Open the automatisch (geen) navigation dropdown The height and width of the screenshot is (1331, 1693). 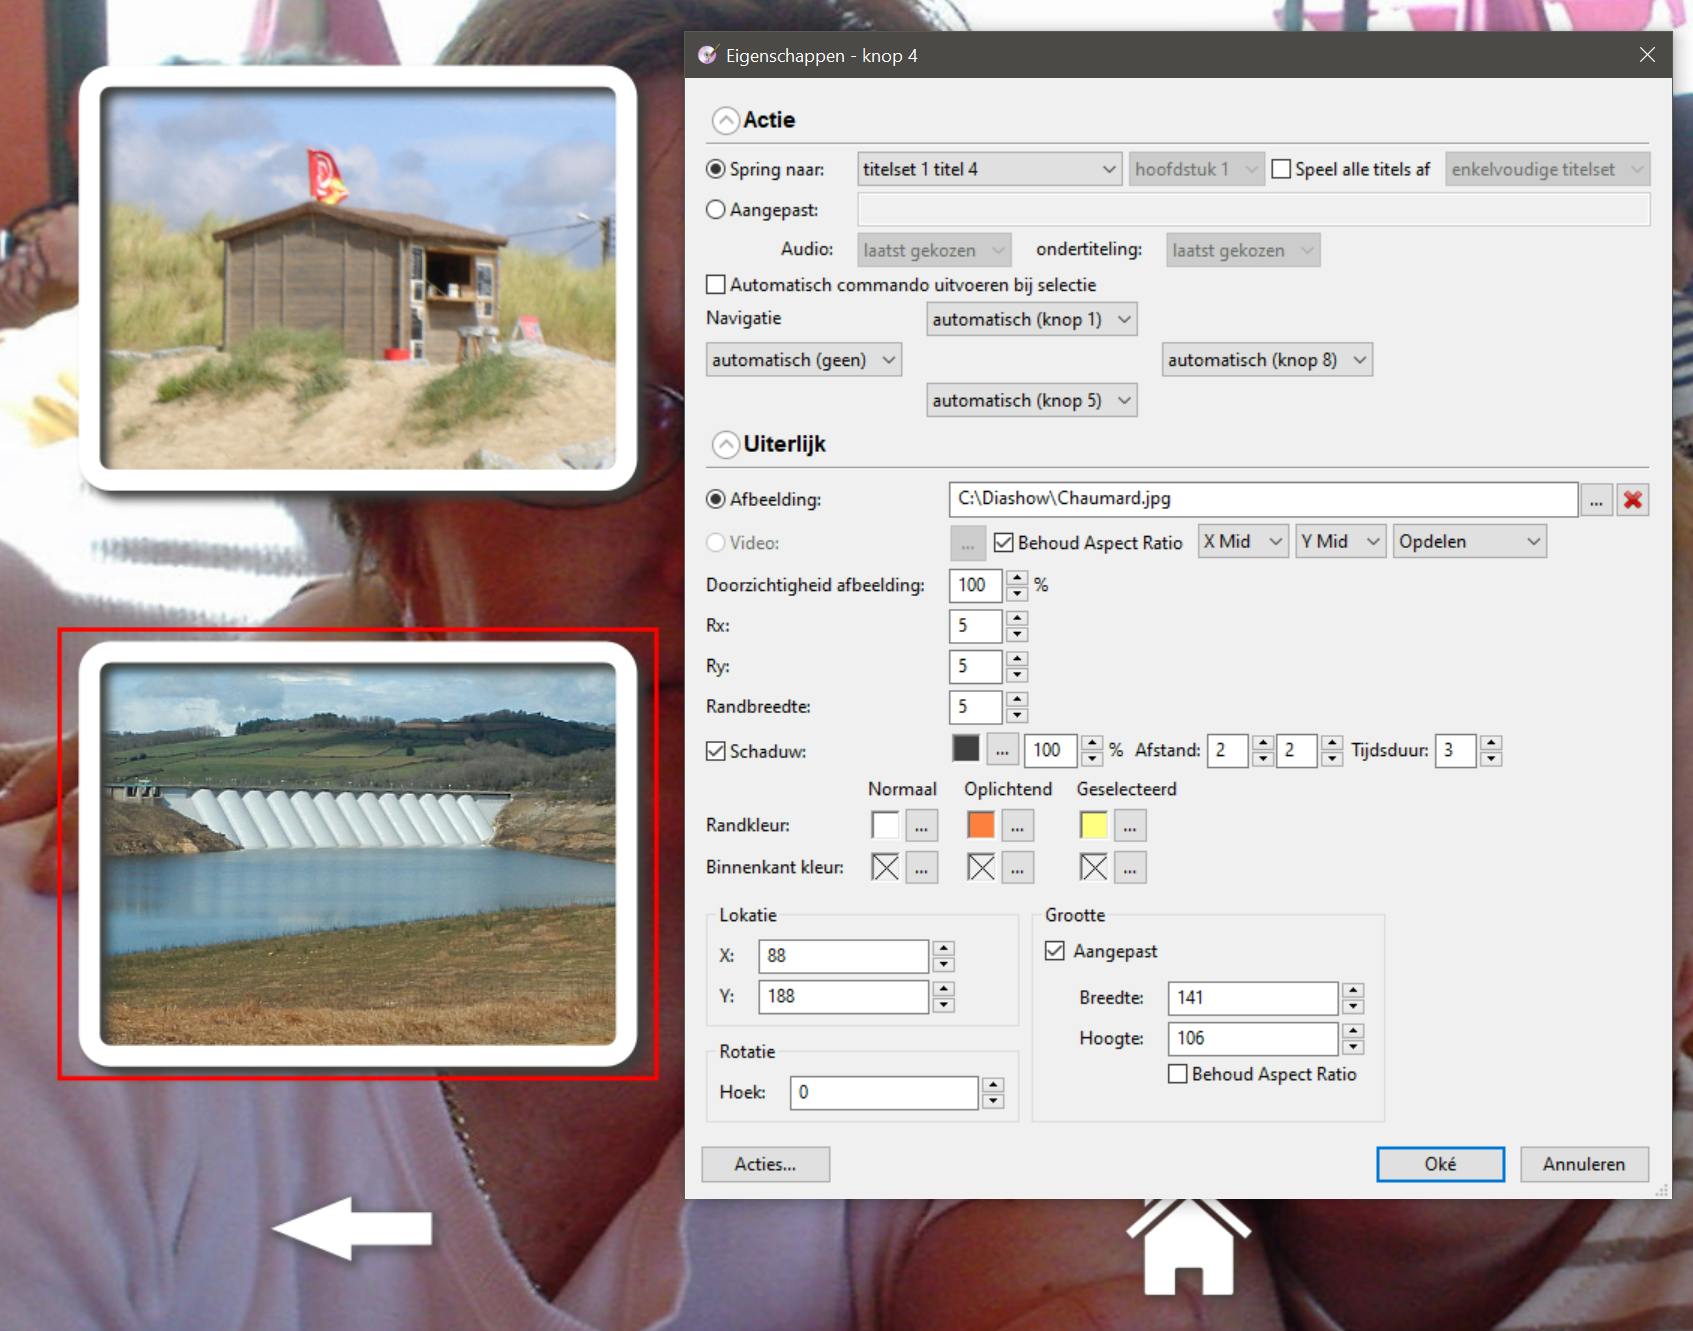(803, 360)
